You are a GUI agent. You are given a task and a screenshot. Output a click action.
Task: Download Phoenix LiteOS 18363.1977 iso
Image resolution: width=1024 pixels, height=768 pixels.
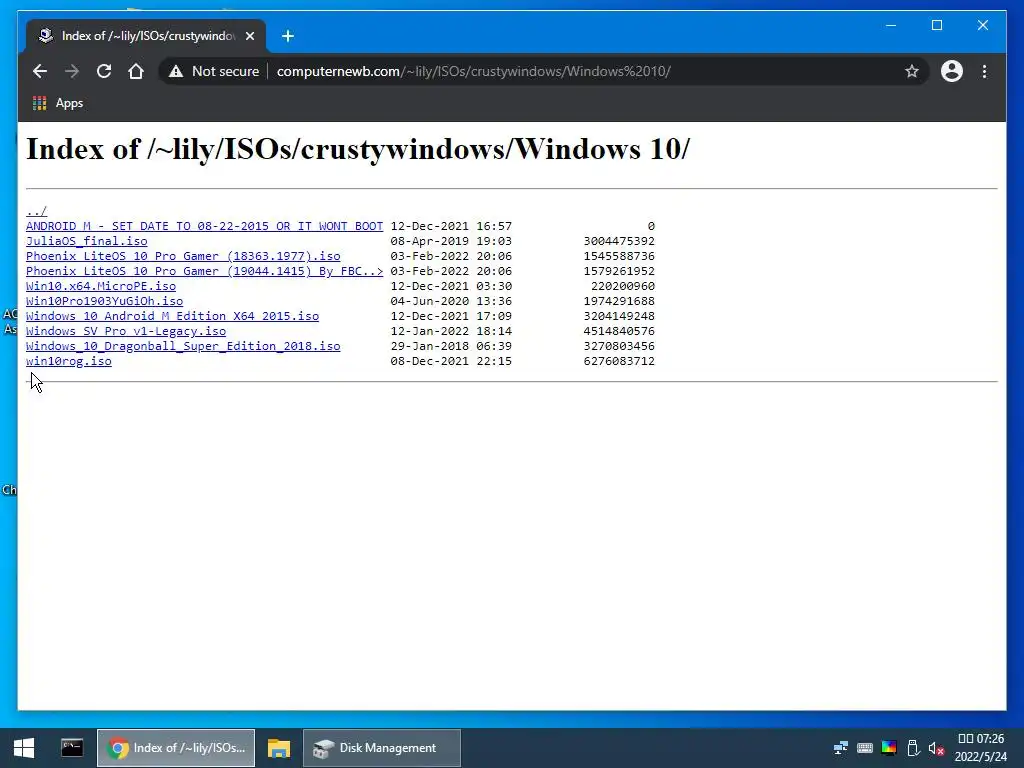[183, 256]
